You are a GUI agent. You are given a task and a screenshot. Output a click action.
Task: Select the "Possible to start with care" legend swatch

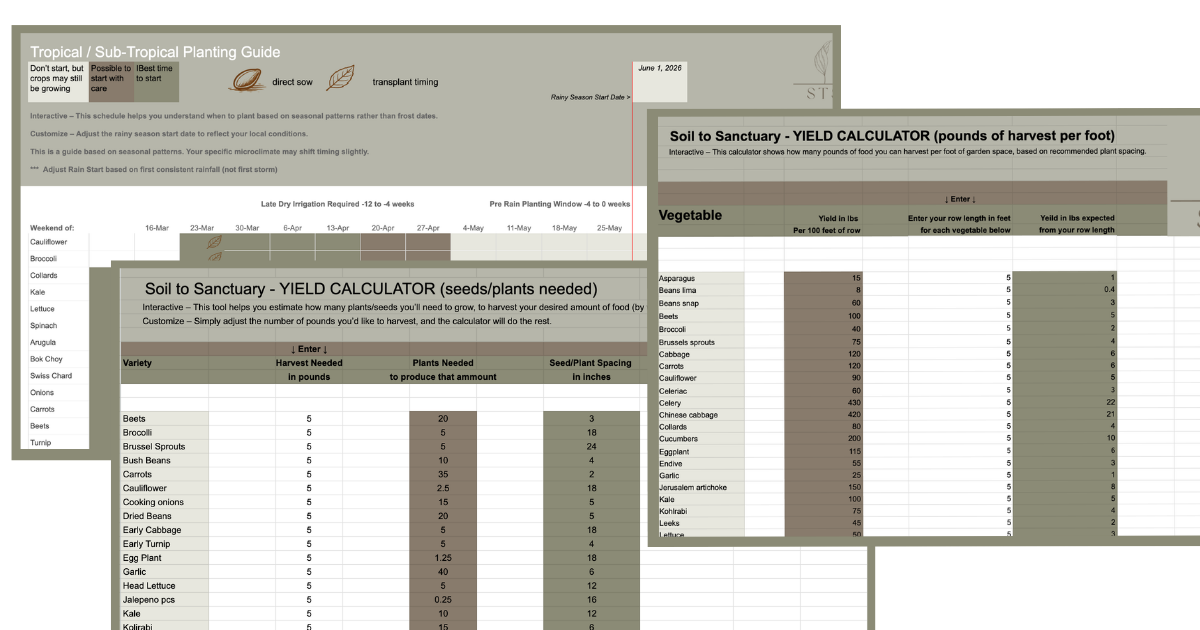pos(111,82)
